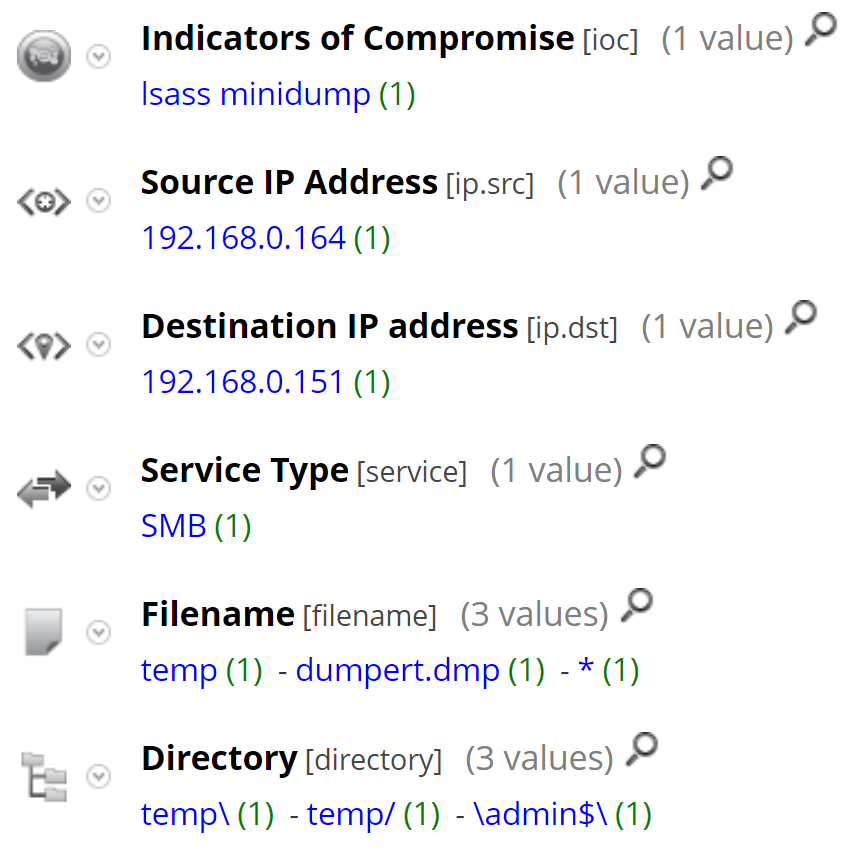The image size is (856, 868).
Task: Select the lsass minidump value
Action: point(257,95)
